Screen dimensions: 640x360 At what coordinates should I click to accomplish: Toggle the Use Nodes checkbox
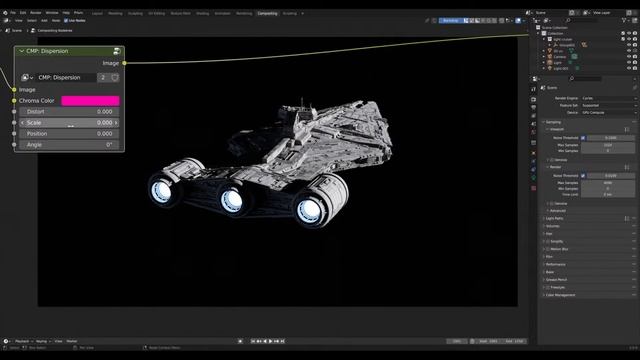[x=66, y=20]
